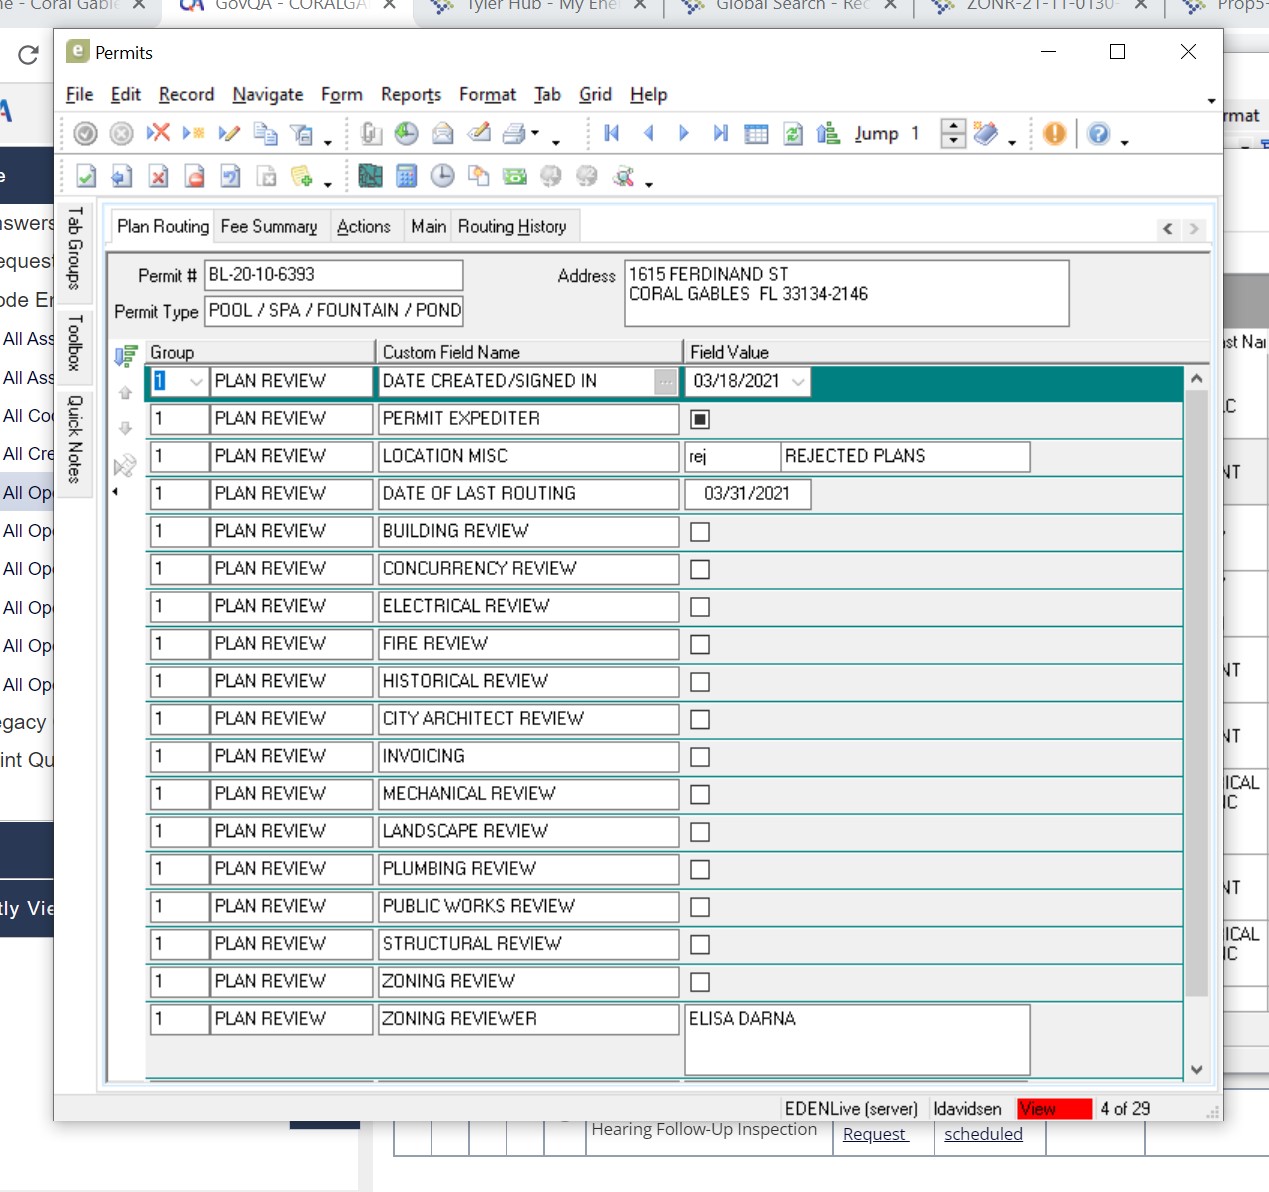1269x1192 pixels.
Task: Expand the Group dropdown in first row
Action: coord(196,382)
